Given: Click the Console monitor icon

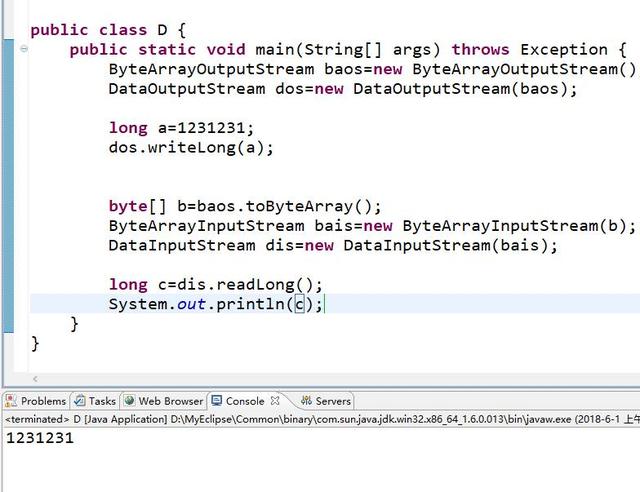Looking at the screenshot, I should click(217, 401).
